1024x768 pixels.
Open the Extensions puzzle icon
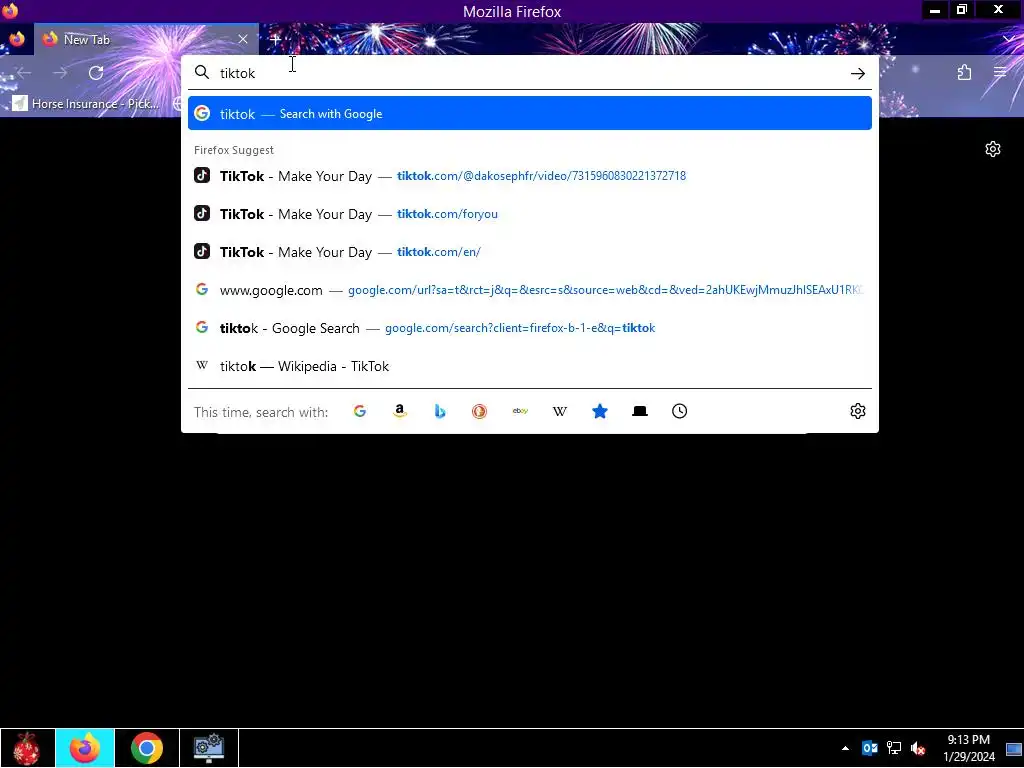(x=965, y=72)
